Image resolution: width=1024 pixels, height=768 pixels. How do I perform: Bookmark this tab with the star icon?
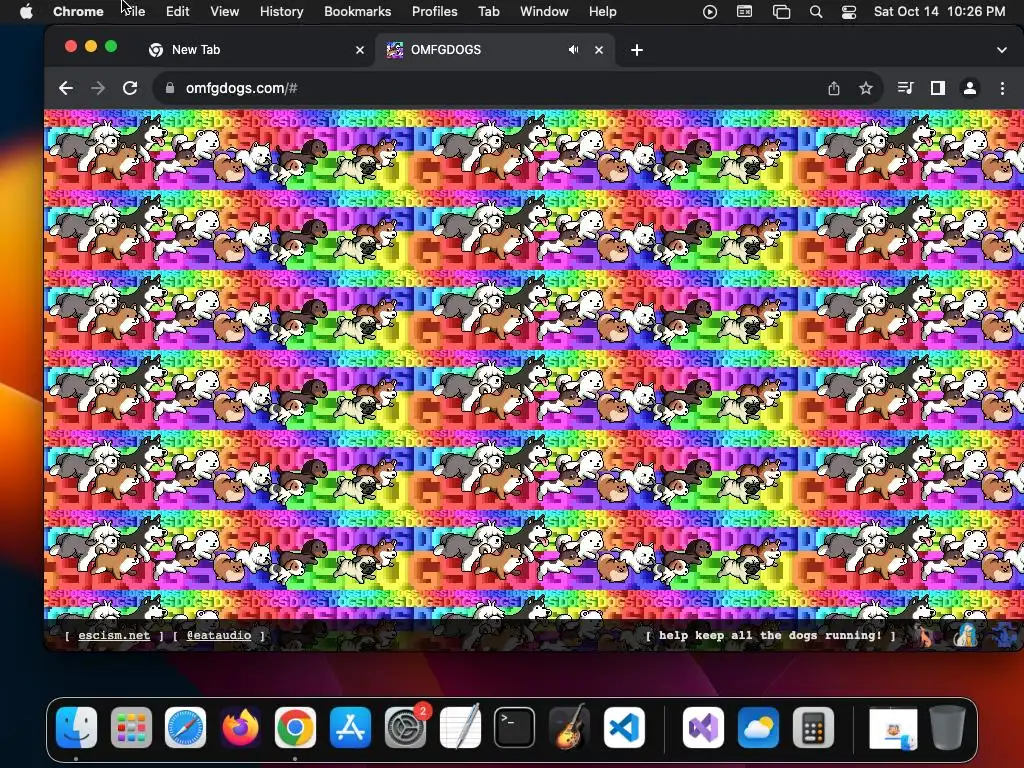tap(866, 88)
